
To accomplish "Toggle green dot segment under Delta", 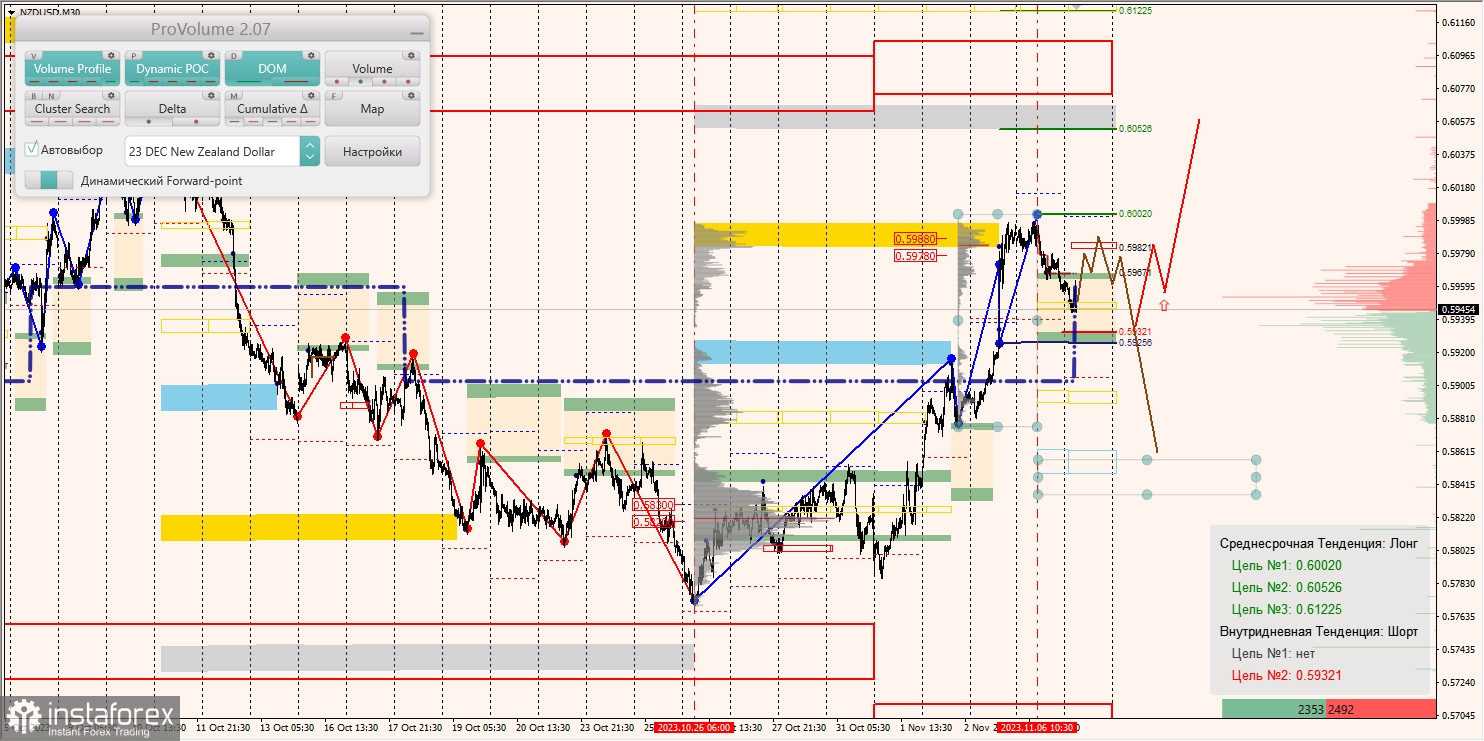I will coord(149,121).
